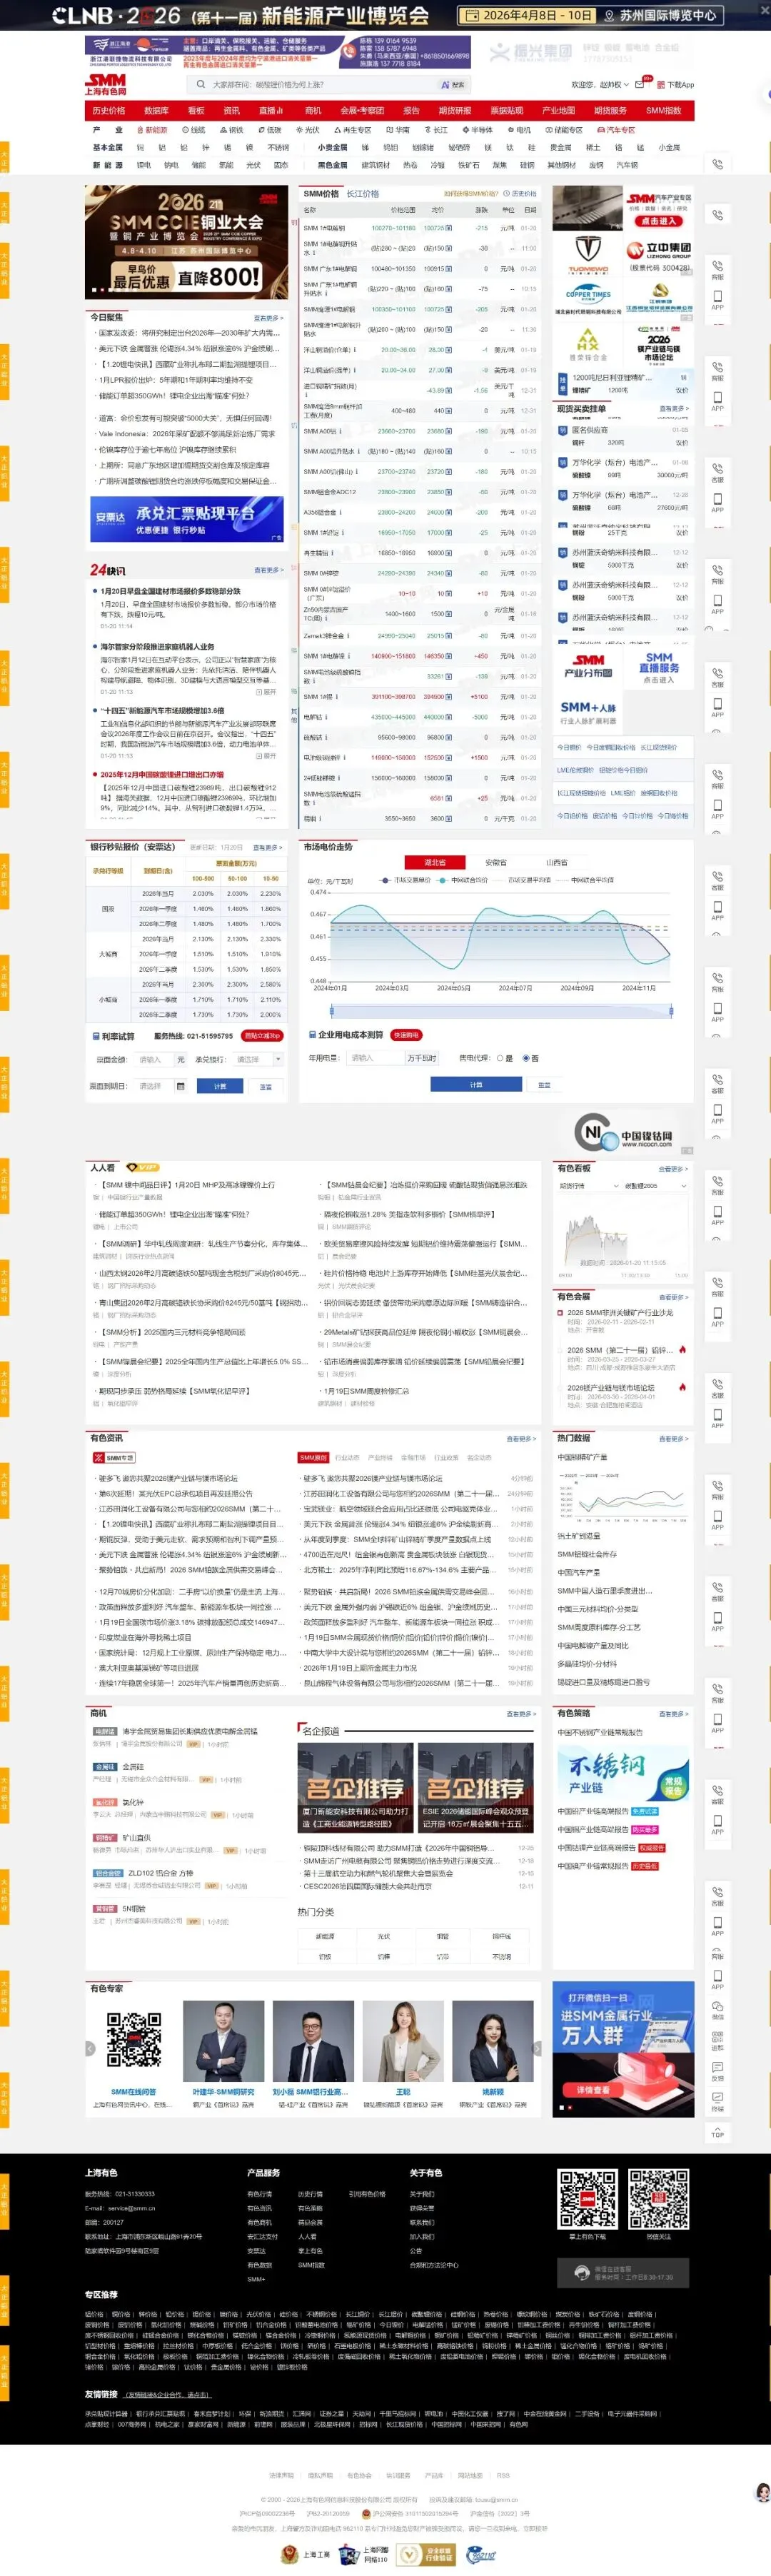
Task: Switch the electricity chart to 安徽省
Action: tap(495, 862)
